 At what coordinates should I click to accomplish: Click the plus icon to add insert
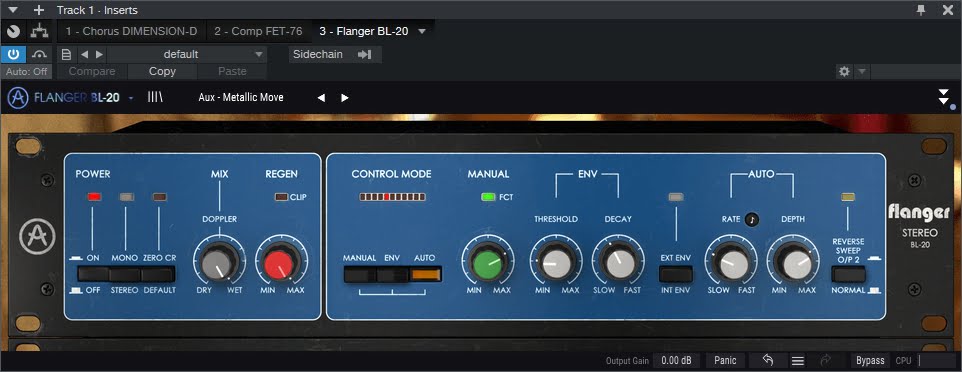click(x=39, y=10)
